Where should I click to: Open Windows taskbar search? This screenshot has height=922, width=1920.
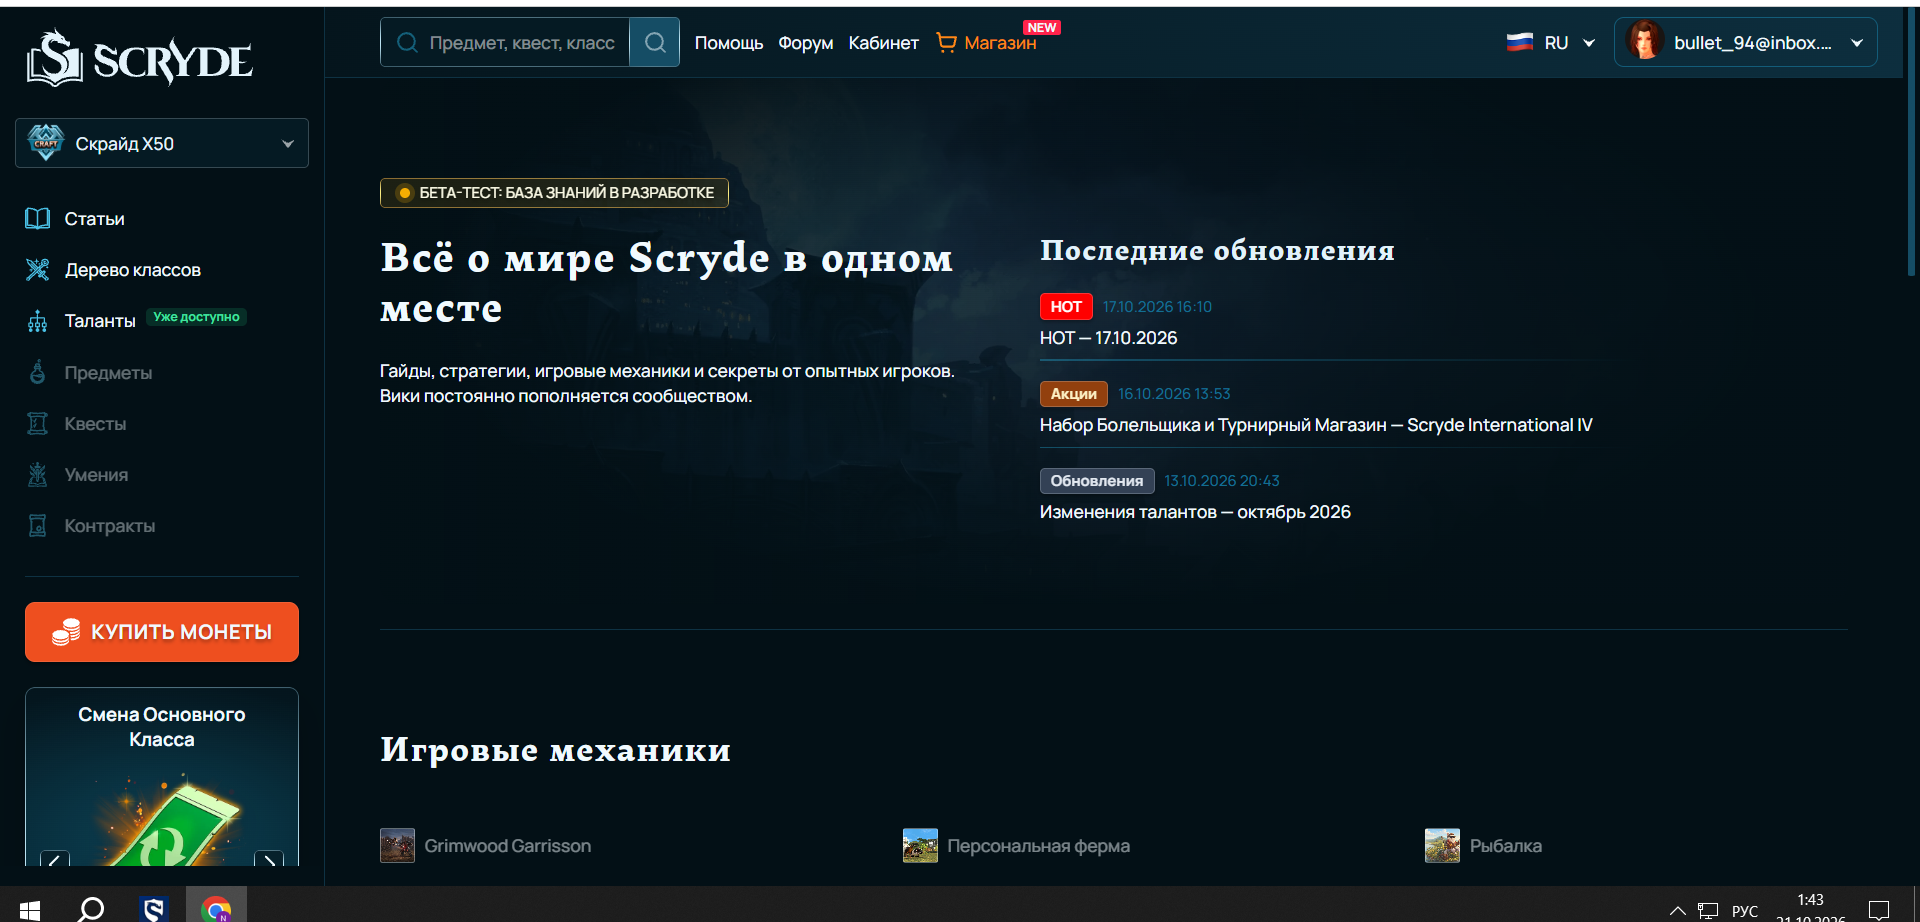click(91, 909)
